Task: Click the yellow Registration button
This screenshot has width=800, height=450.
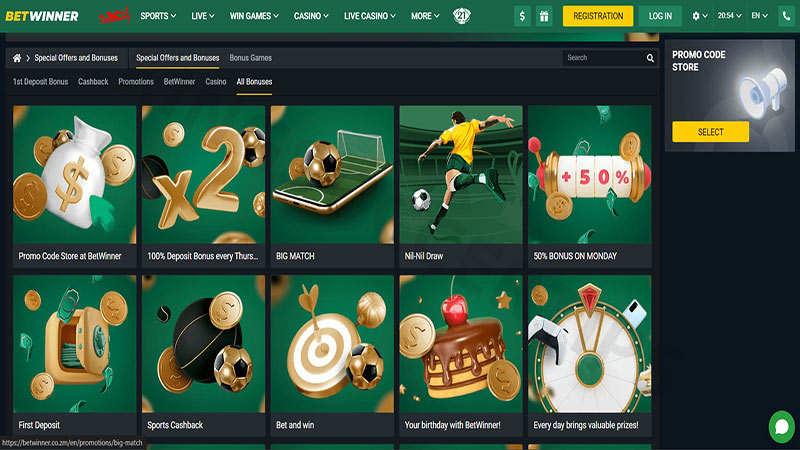Action: coord(598,16)
